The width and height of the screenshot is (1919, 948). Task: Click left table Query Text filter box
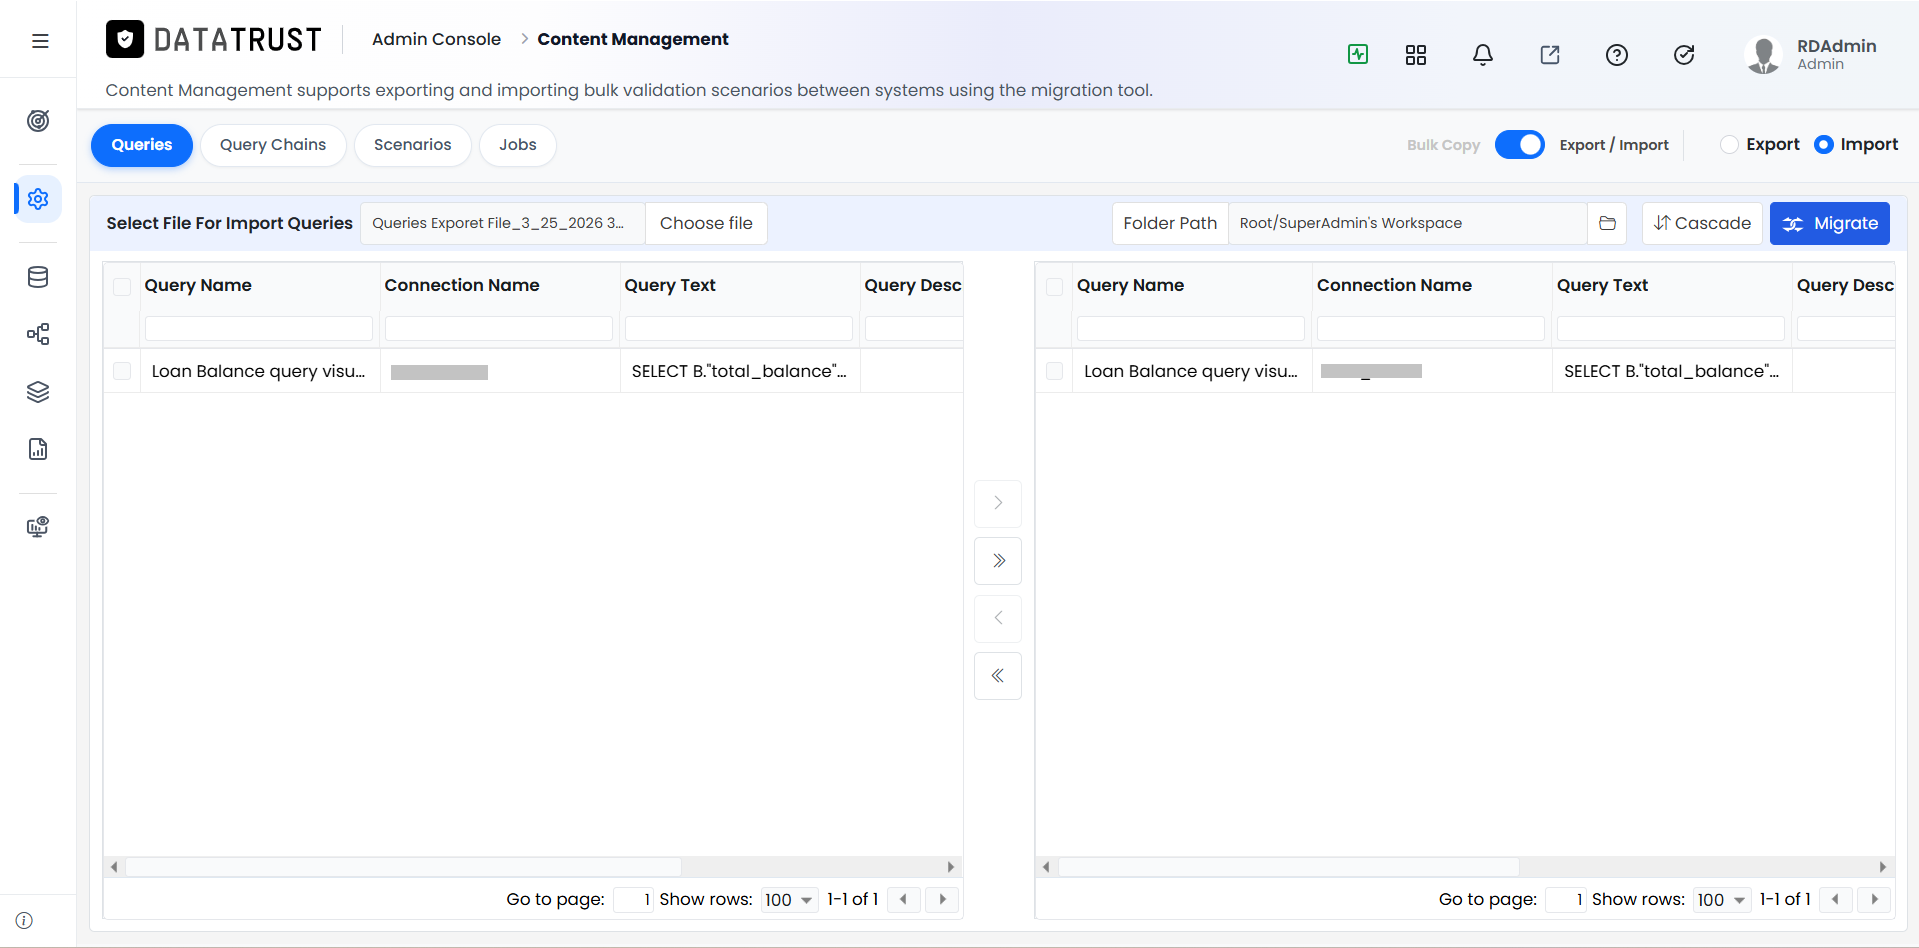point(738,328)
